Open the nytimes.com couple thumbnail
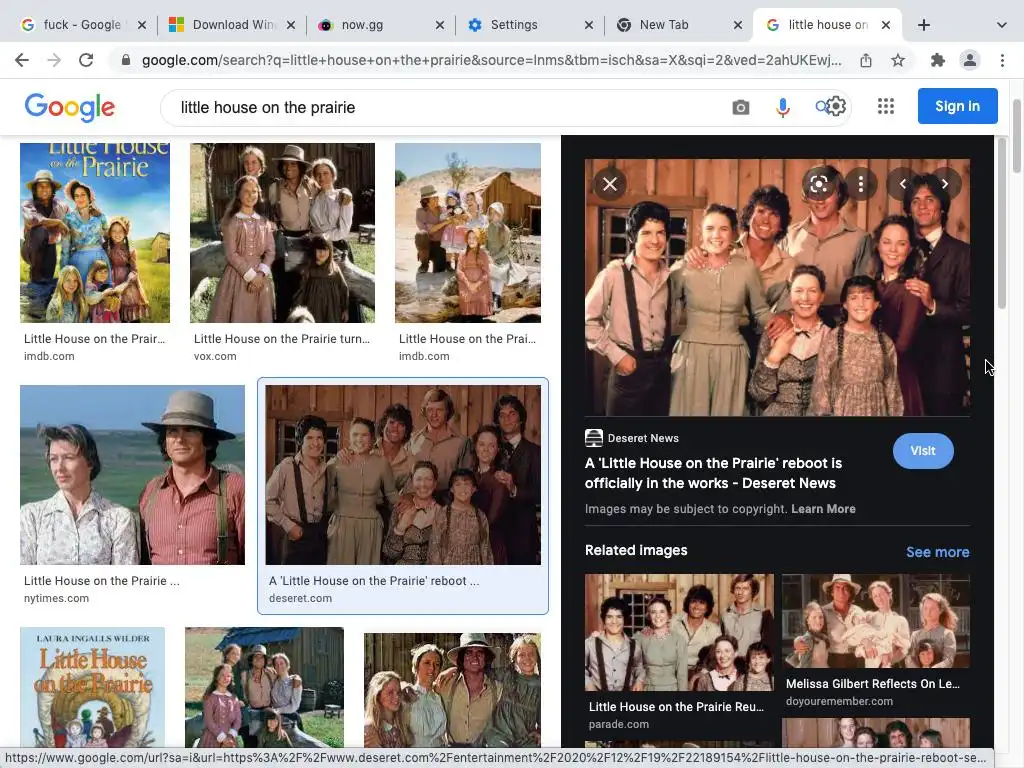This screenshot has height=768, width=1024. [x=133, y=475]
